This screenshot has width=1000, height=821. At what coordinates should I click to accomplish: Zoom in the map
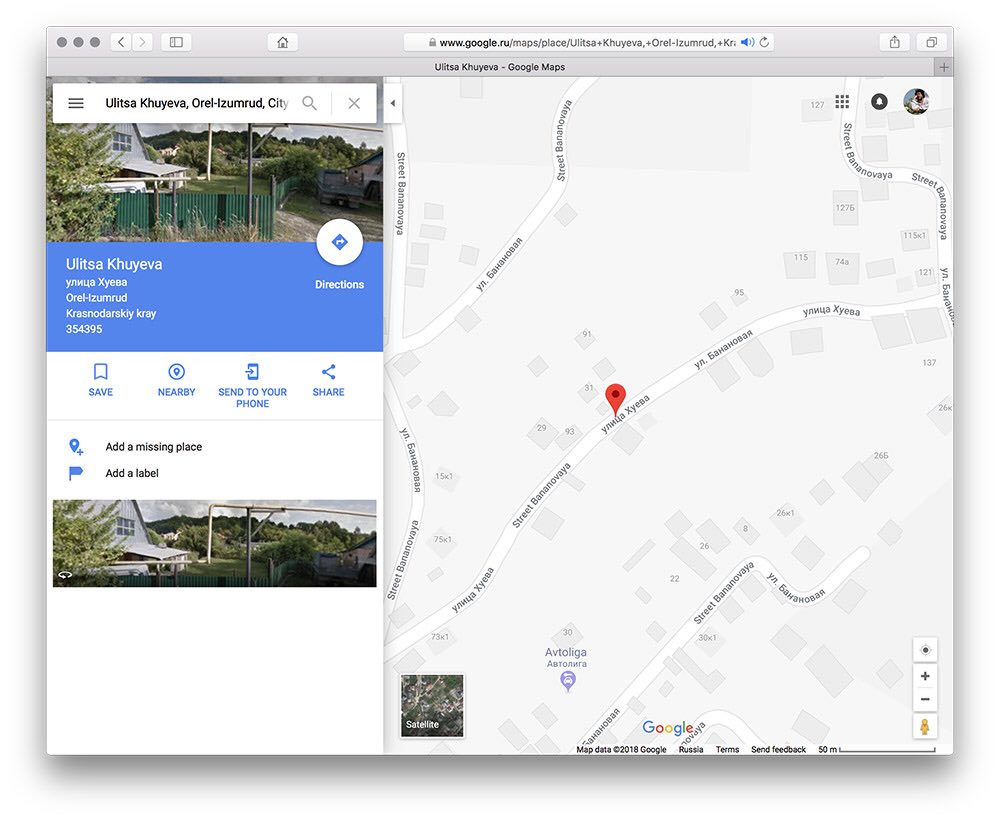(925, 676)
